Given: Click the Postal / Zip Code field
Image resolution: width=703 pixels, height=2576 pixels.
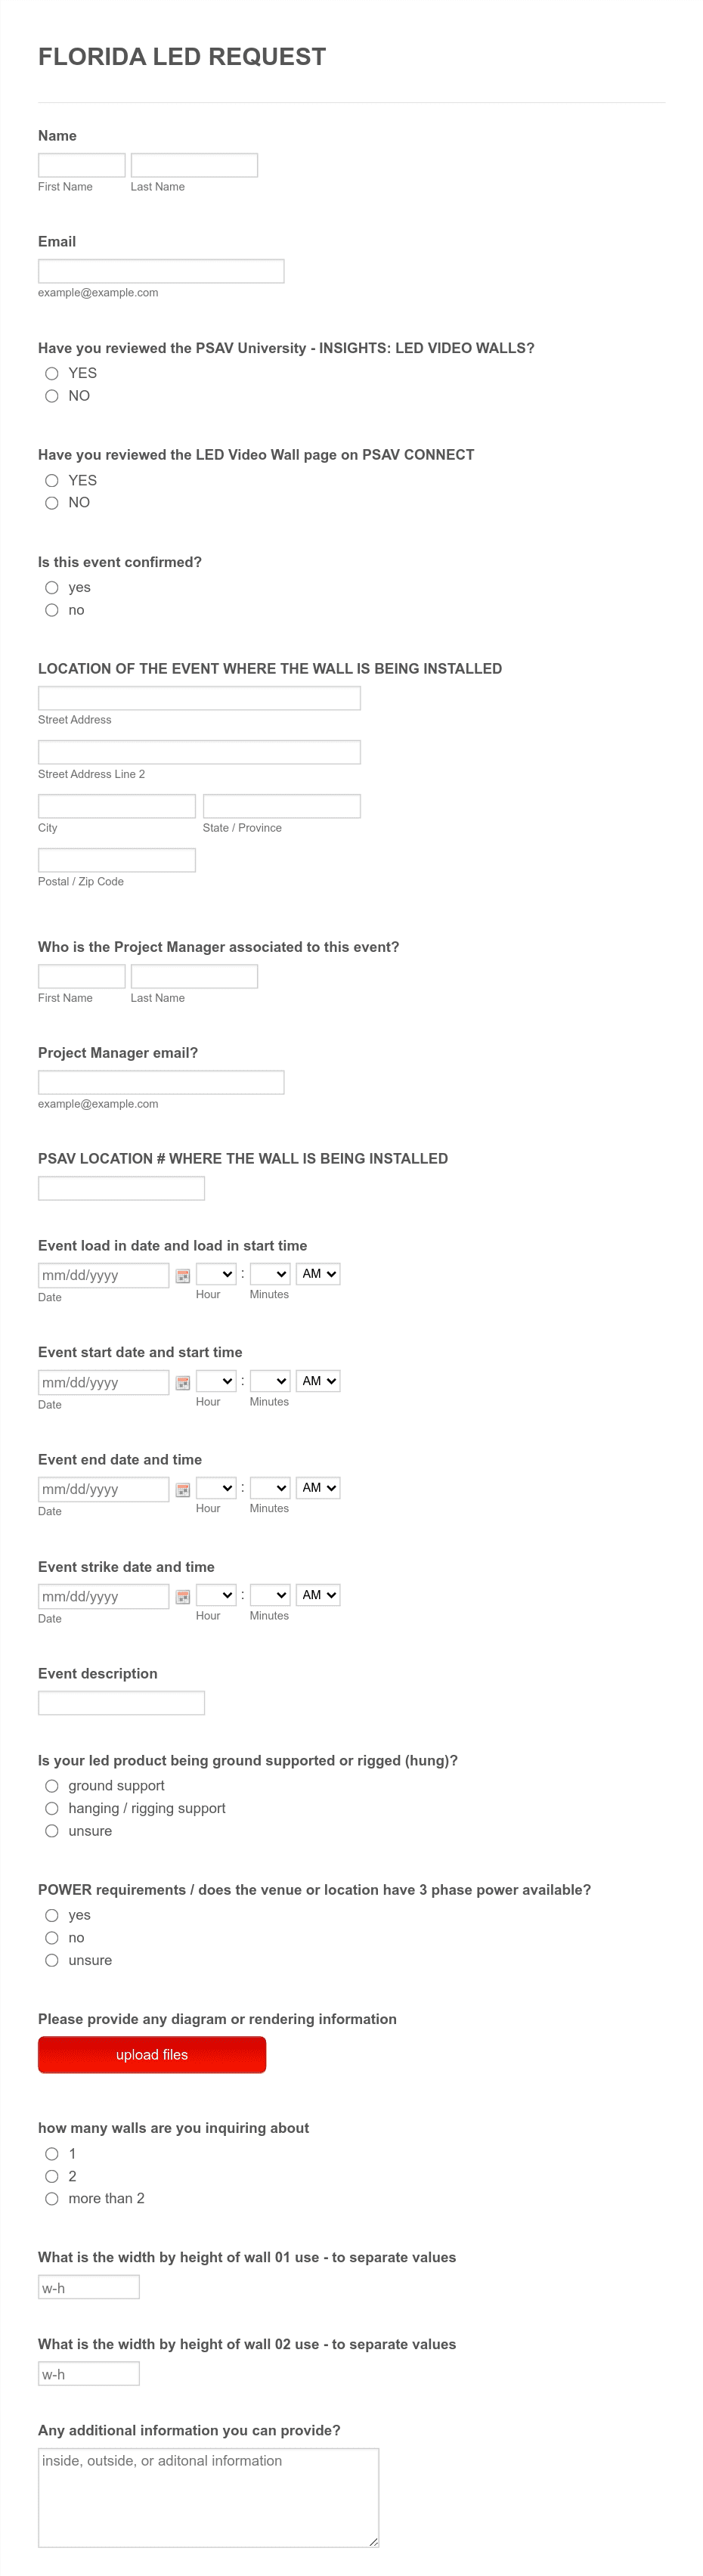Looking at the screenshot, I should pos(117,860).
